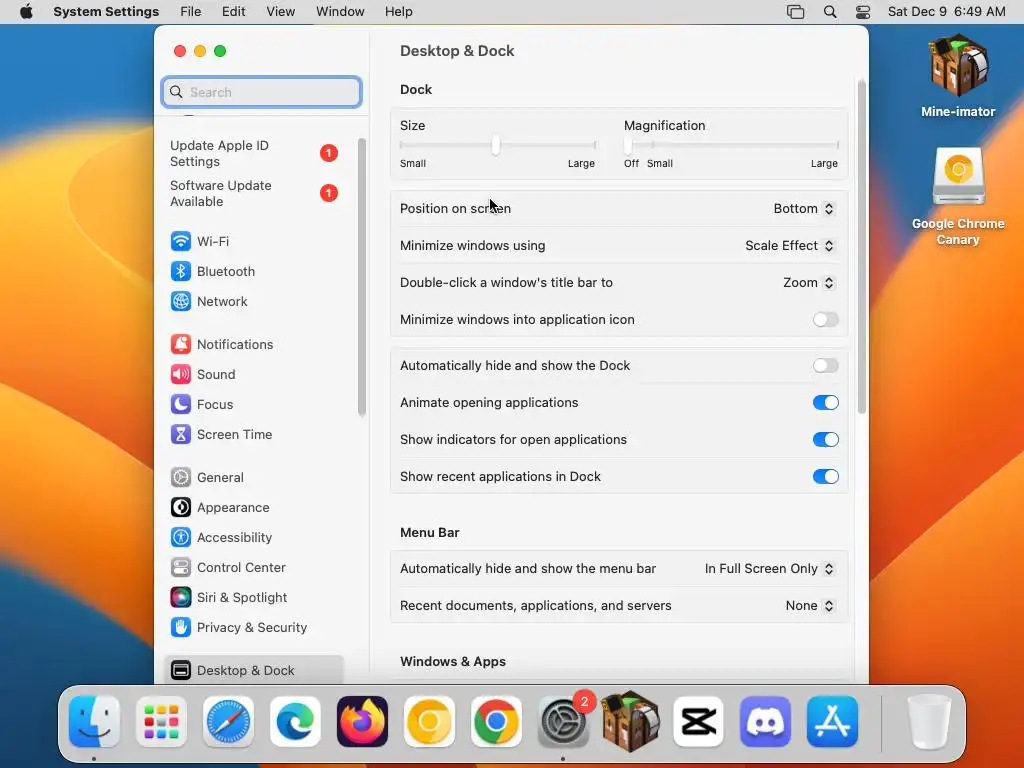Open Launchpad from the Dock
This screenshot has height=768, width=1024.
(161, 722)
